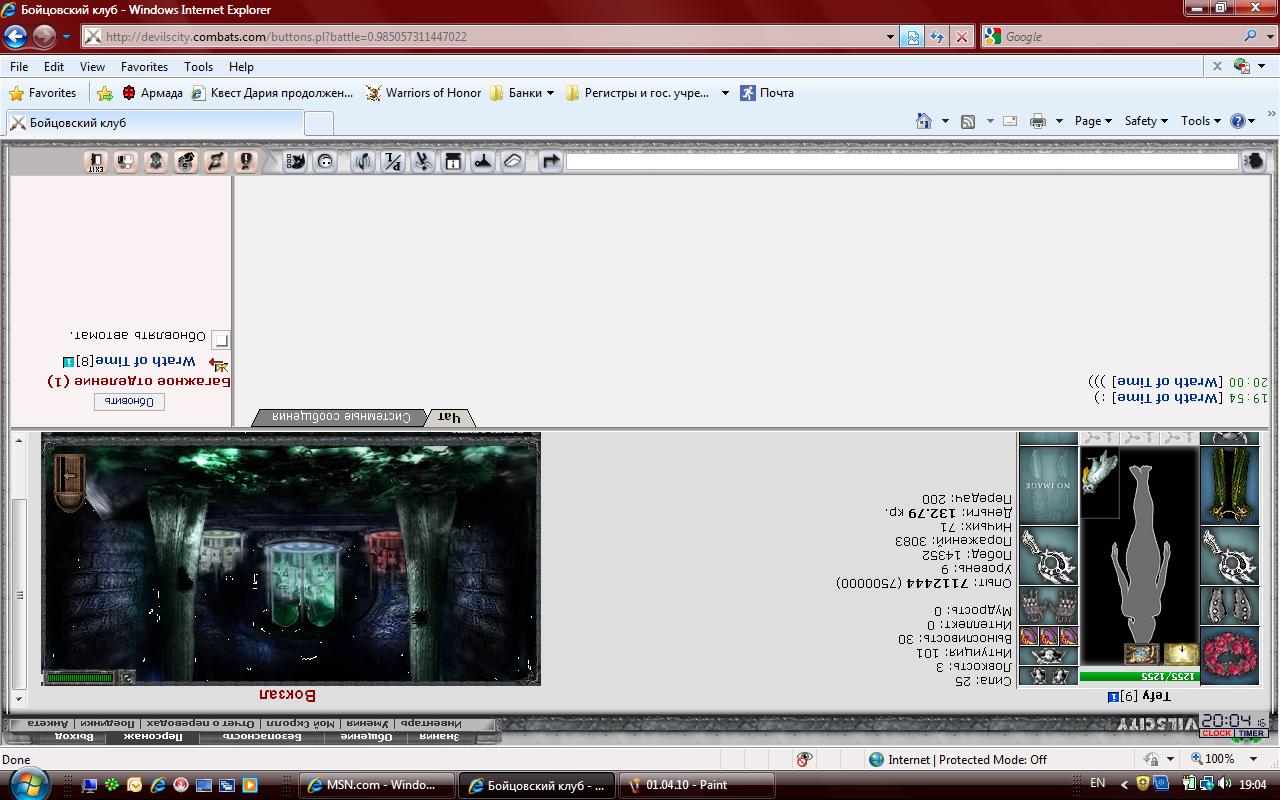Open the Print options dropdown arrow
Screen dimensions: 1280x800
click(1059, 121)
